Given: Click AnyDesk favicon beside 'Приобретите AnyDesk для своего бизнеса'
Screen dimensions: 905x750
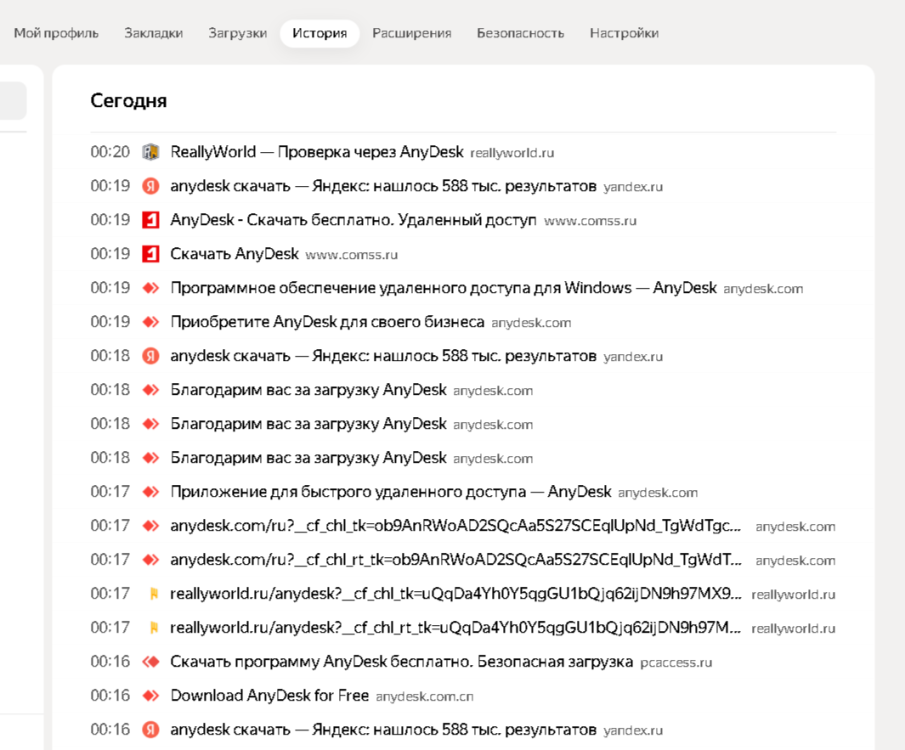Looking at the screenshot, I should coord(151,322).
